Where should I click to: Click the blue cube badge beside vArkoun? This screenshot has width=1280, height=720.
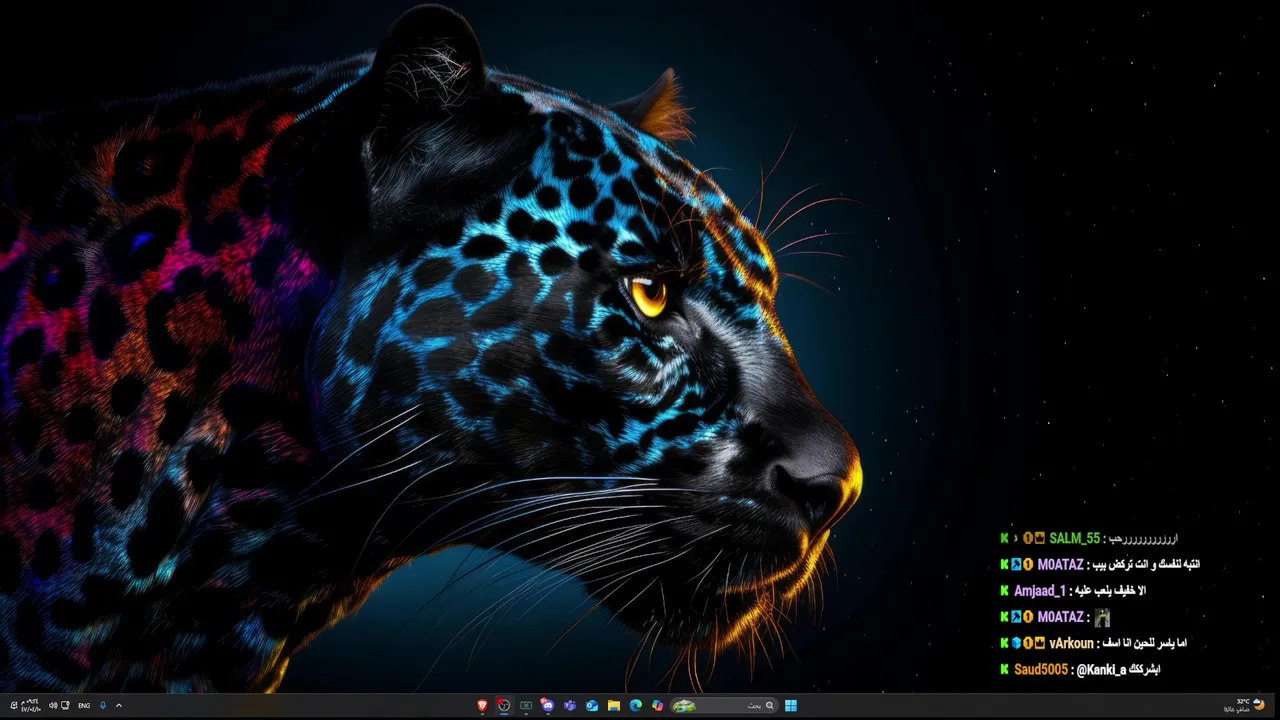coord(1016,643)
